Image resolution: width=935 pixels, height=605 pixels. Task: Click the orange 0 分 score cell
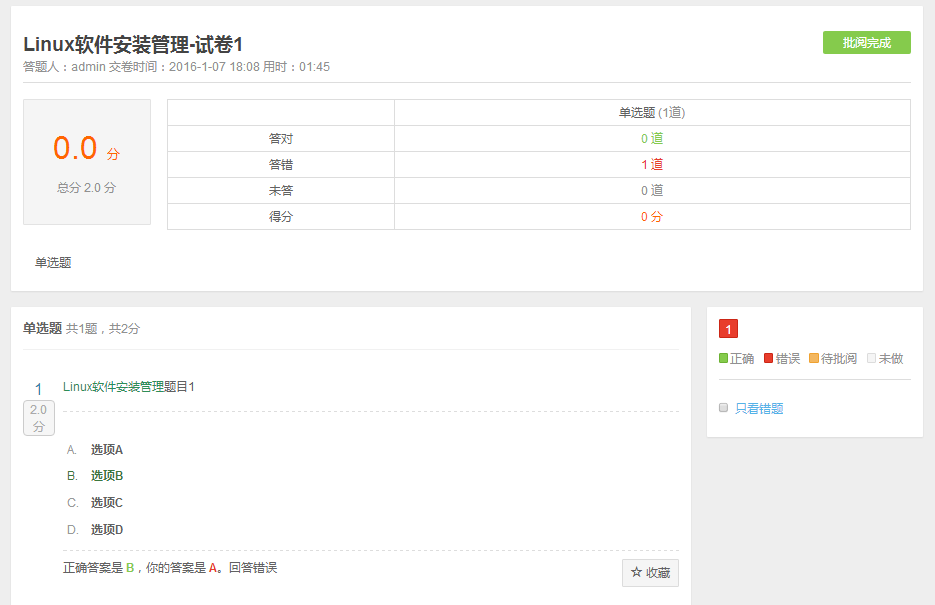click(652, 217)
